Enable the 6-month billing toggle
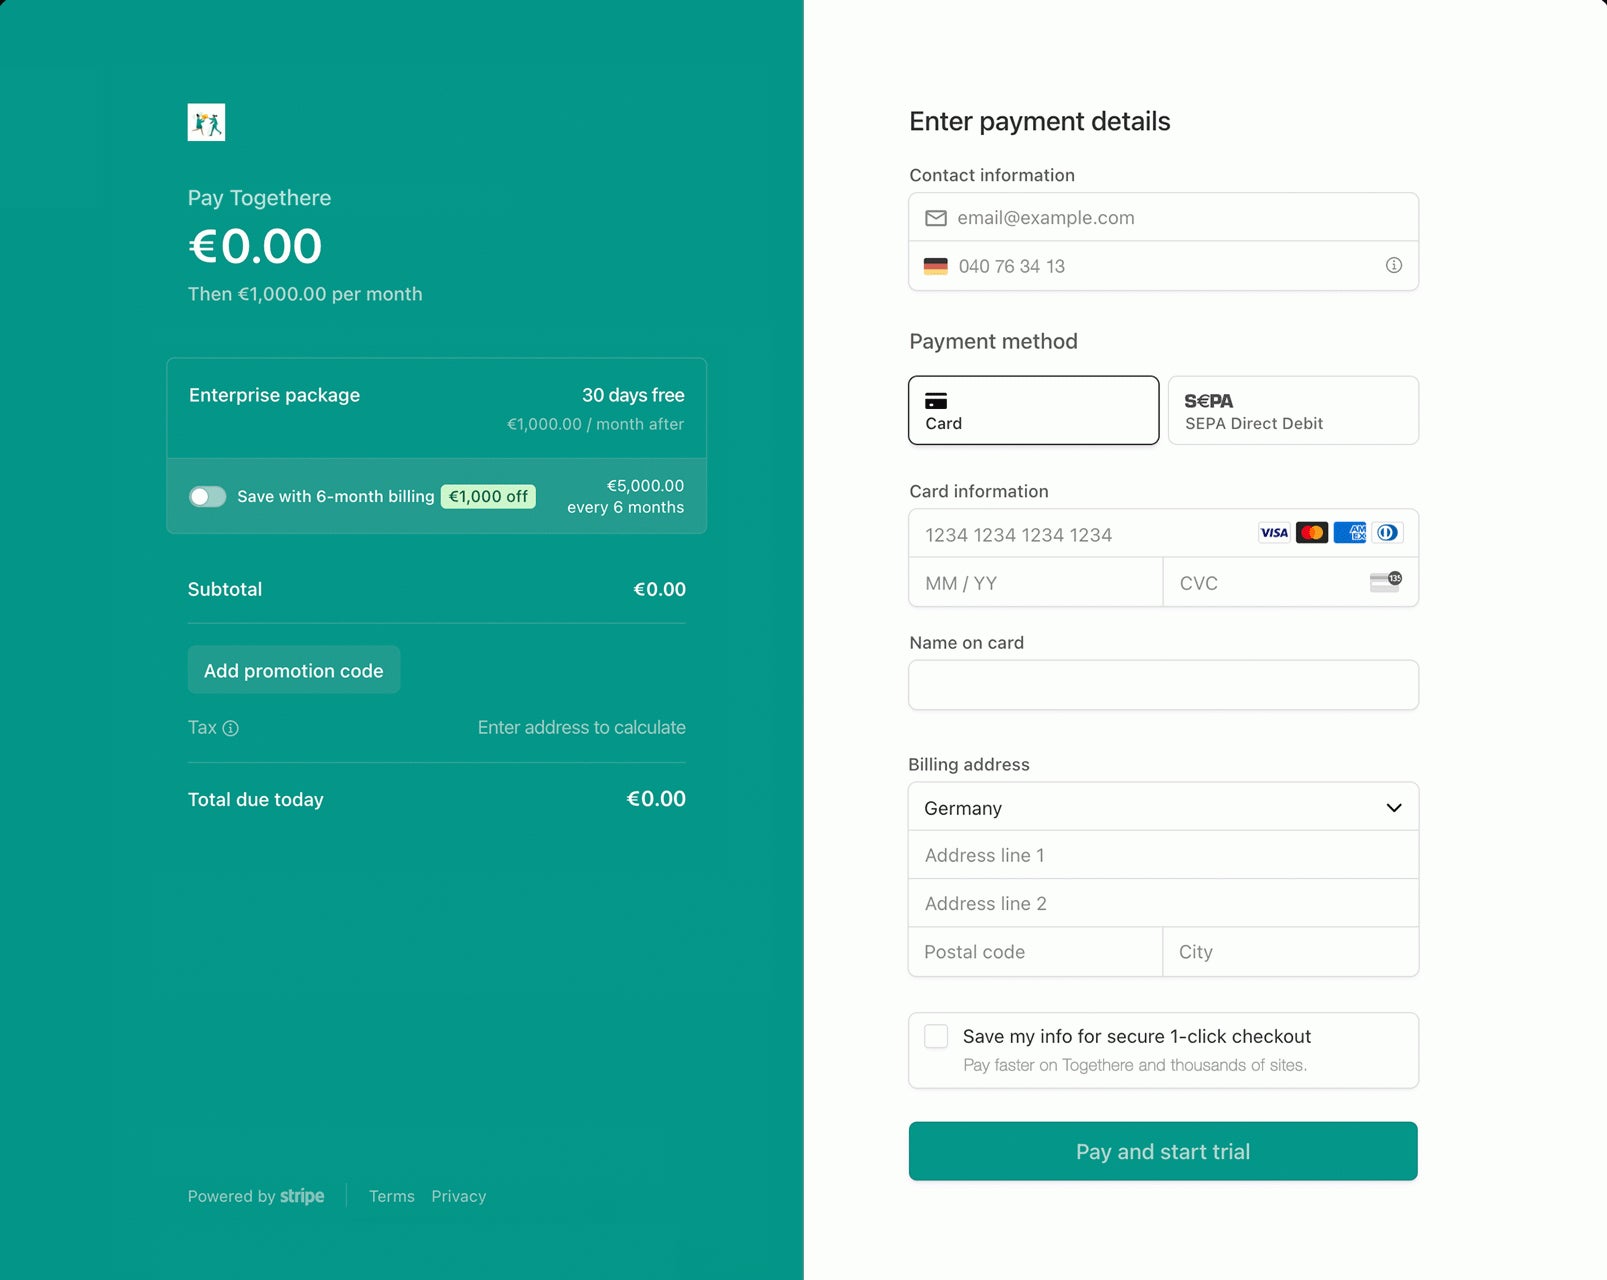The image size is (1607, 1280). (208, 496)
